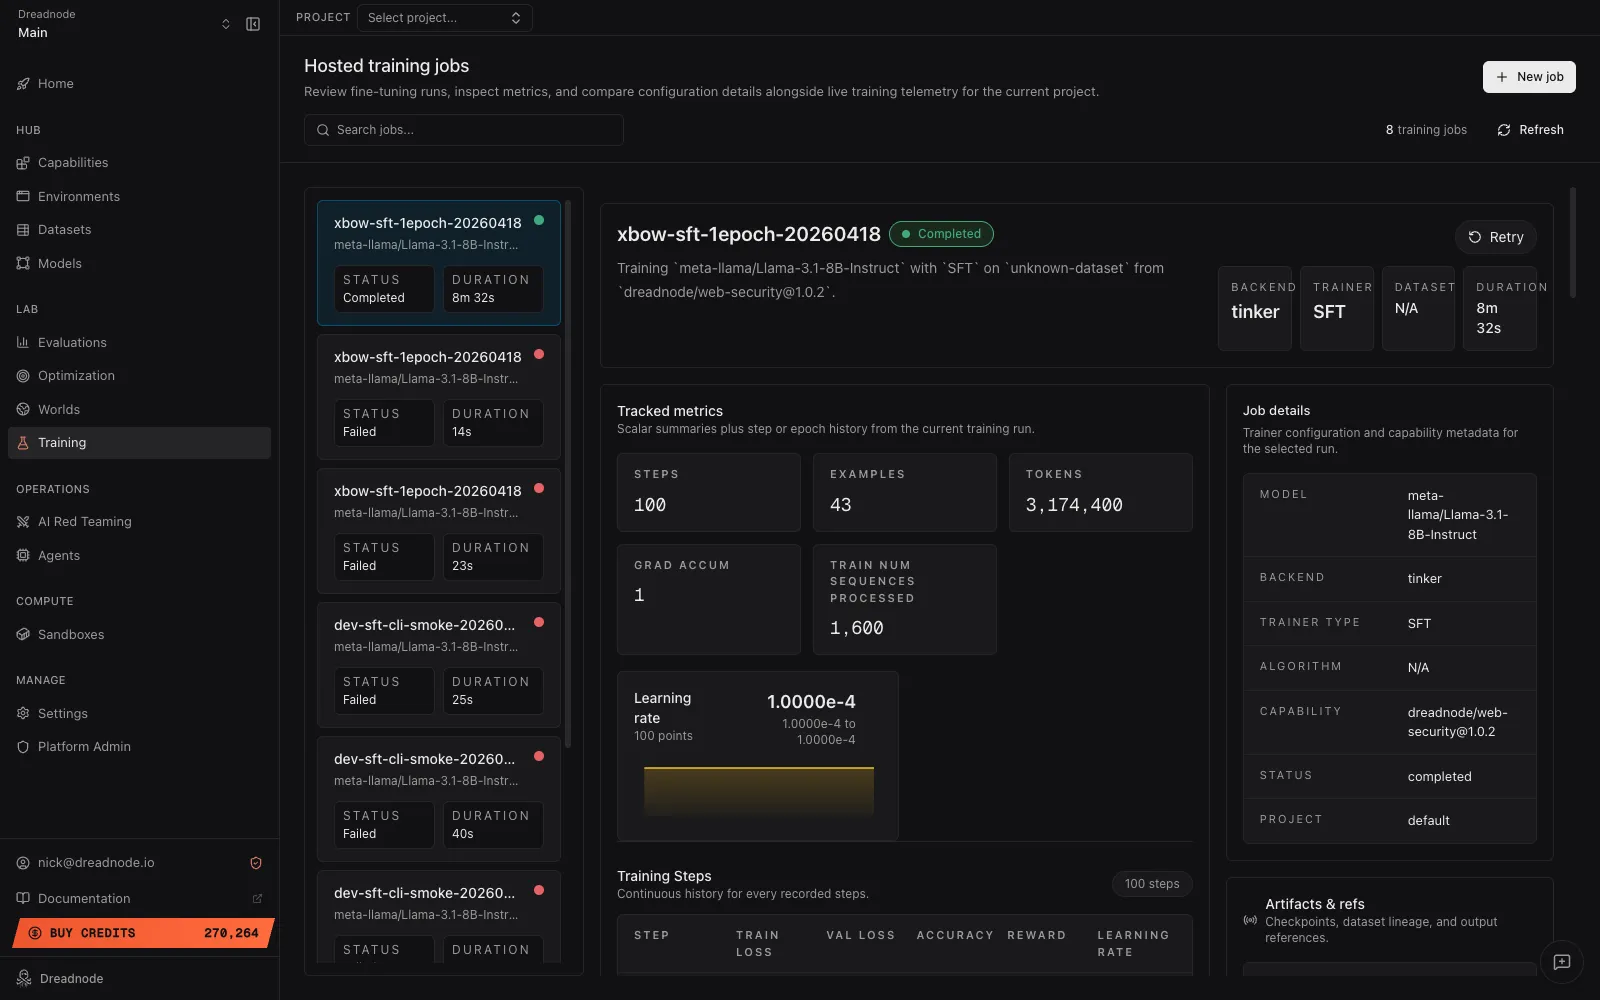Viewport: 1600px width, 1000px height.
Task: Click the Buy Credits banner
Action: pos(140,932)
